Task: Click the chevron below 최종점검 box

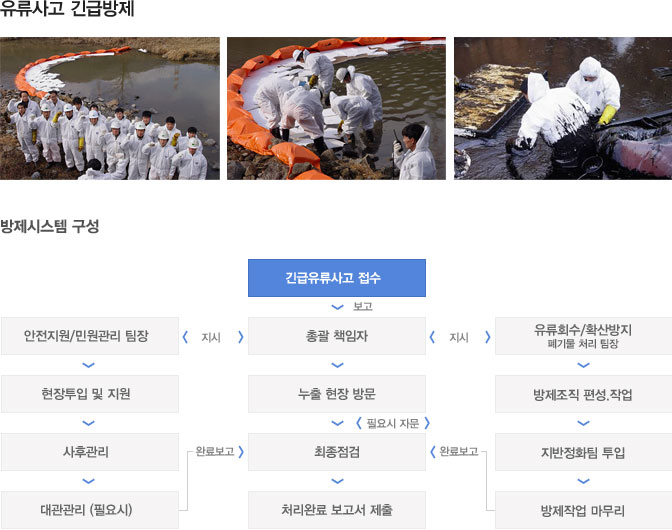Action: 337,481
